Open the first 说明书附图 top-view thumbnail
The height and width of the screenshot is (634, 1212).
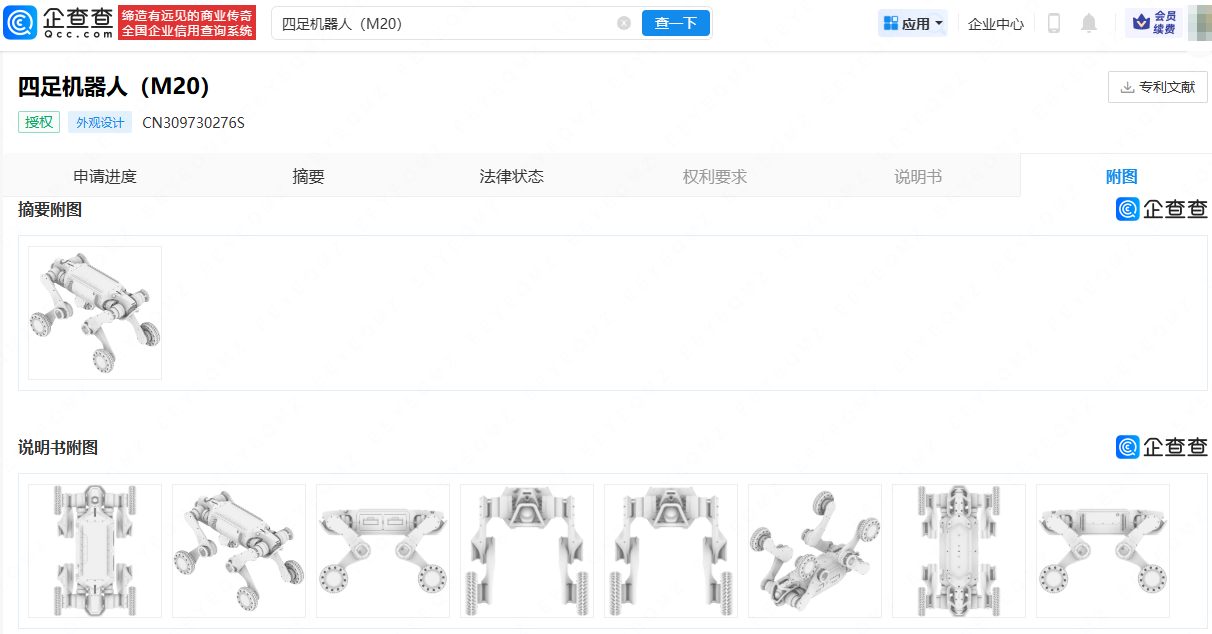[x=95, y=551]
